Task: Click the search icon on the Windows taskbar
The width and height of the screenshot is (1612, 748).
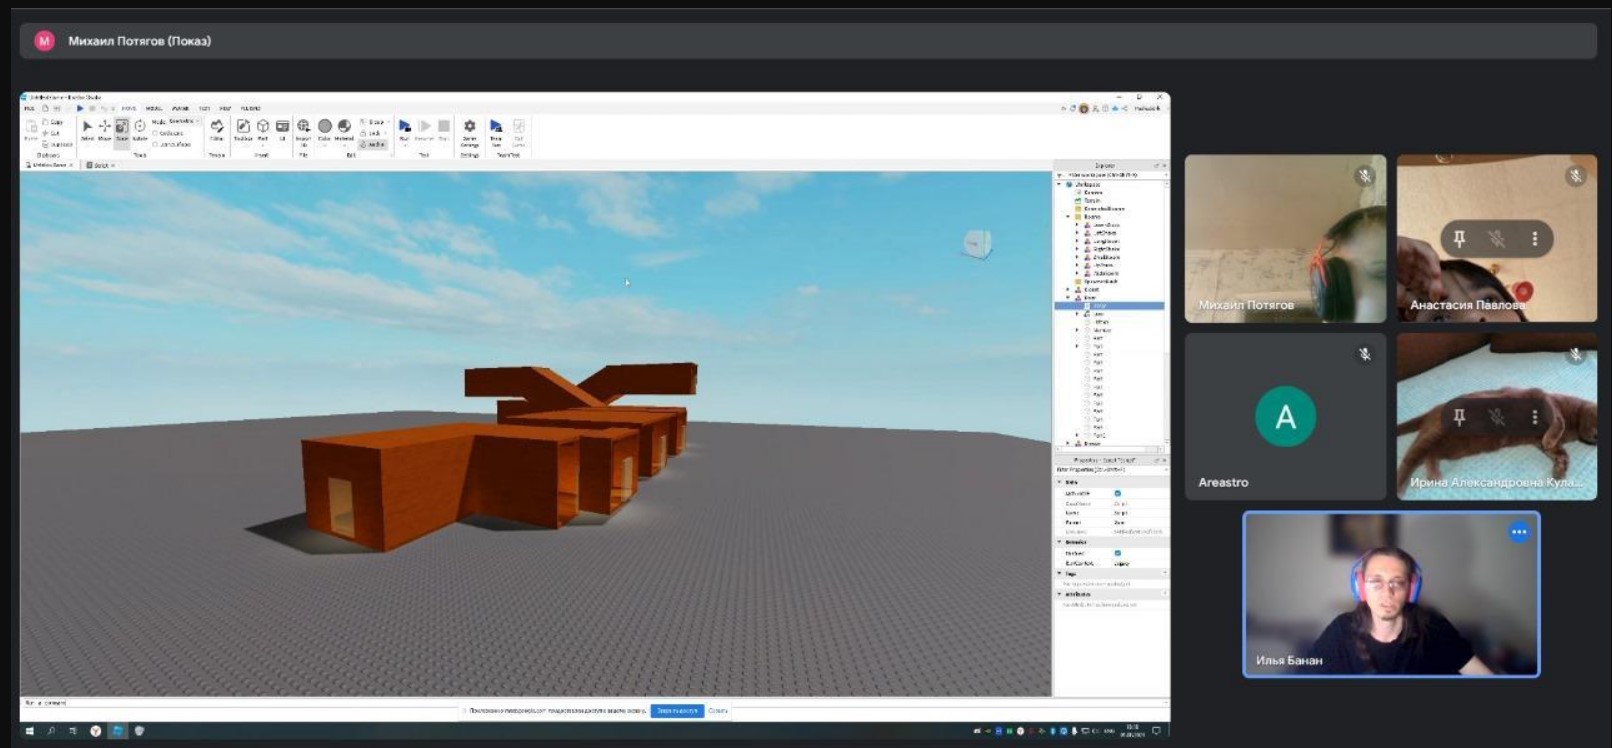Action: 51,731
